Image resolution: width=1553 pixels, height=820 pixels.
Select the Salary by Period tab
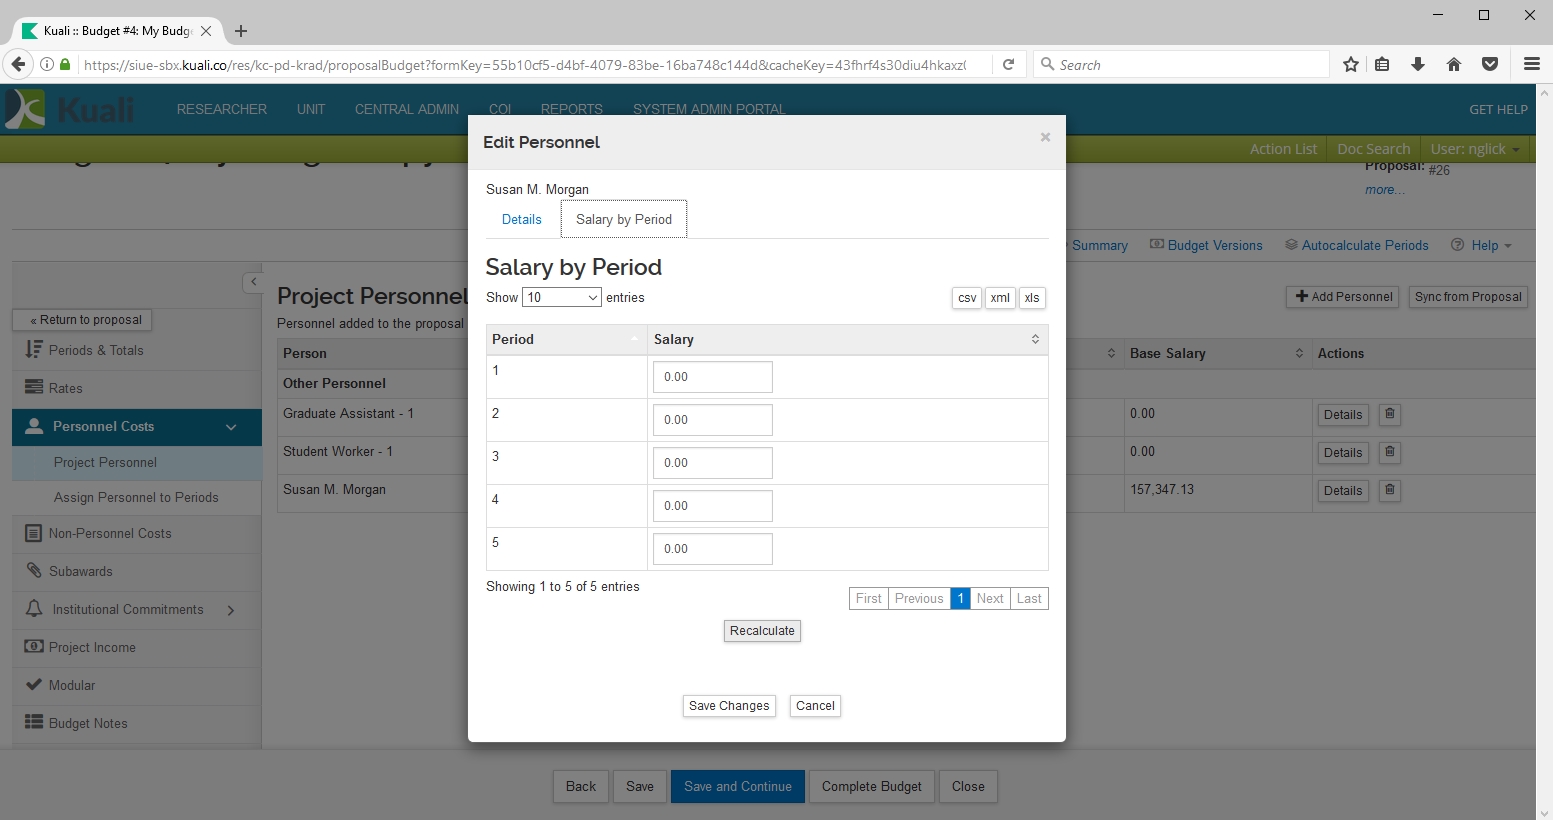[624, 219]
